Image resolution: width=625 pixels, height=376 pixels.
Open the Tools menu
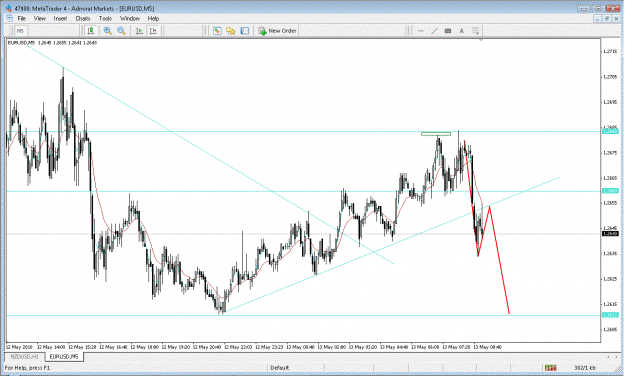point(105,18)
